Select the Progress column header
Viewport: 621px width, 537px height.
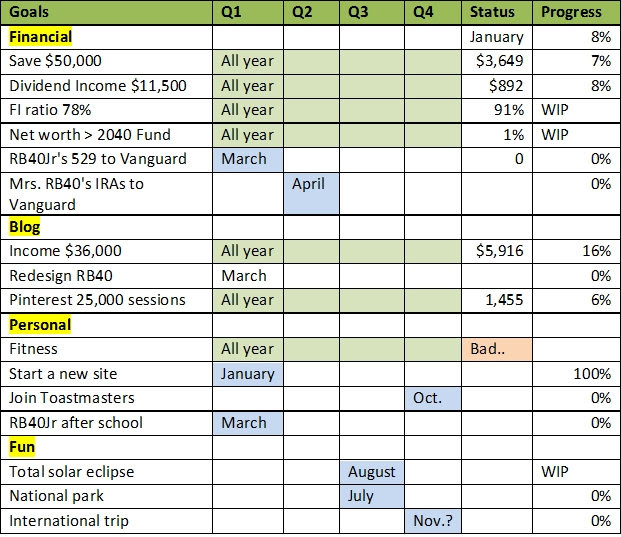tap(577, 12)
